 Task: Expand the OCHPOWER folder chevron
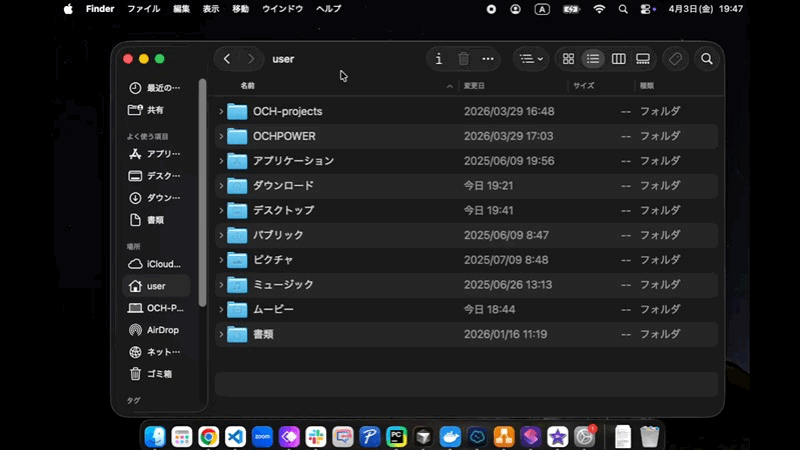(x=221, y=136)
